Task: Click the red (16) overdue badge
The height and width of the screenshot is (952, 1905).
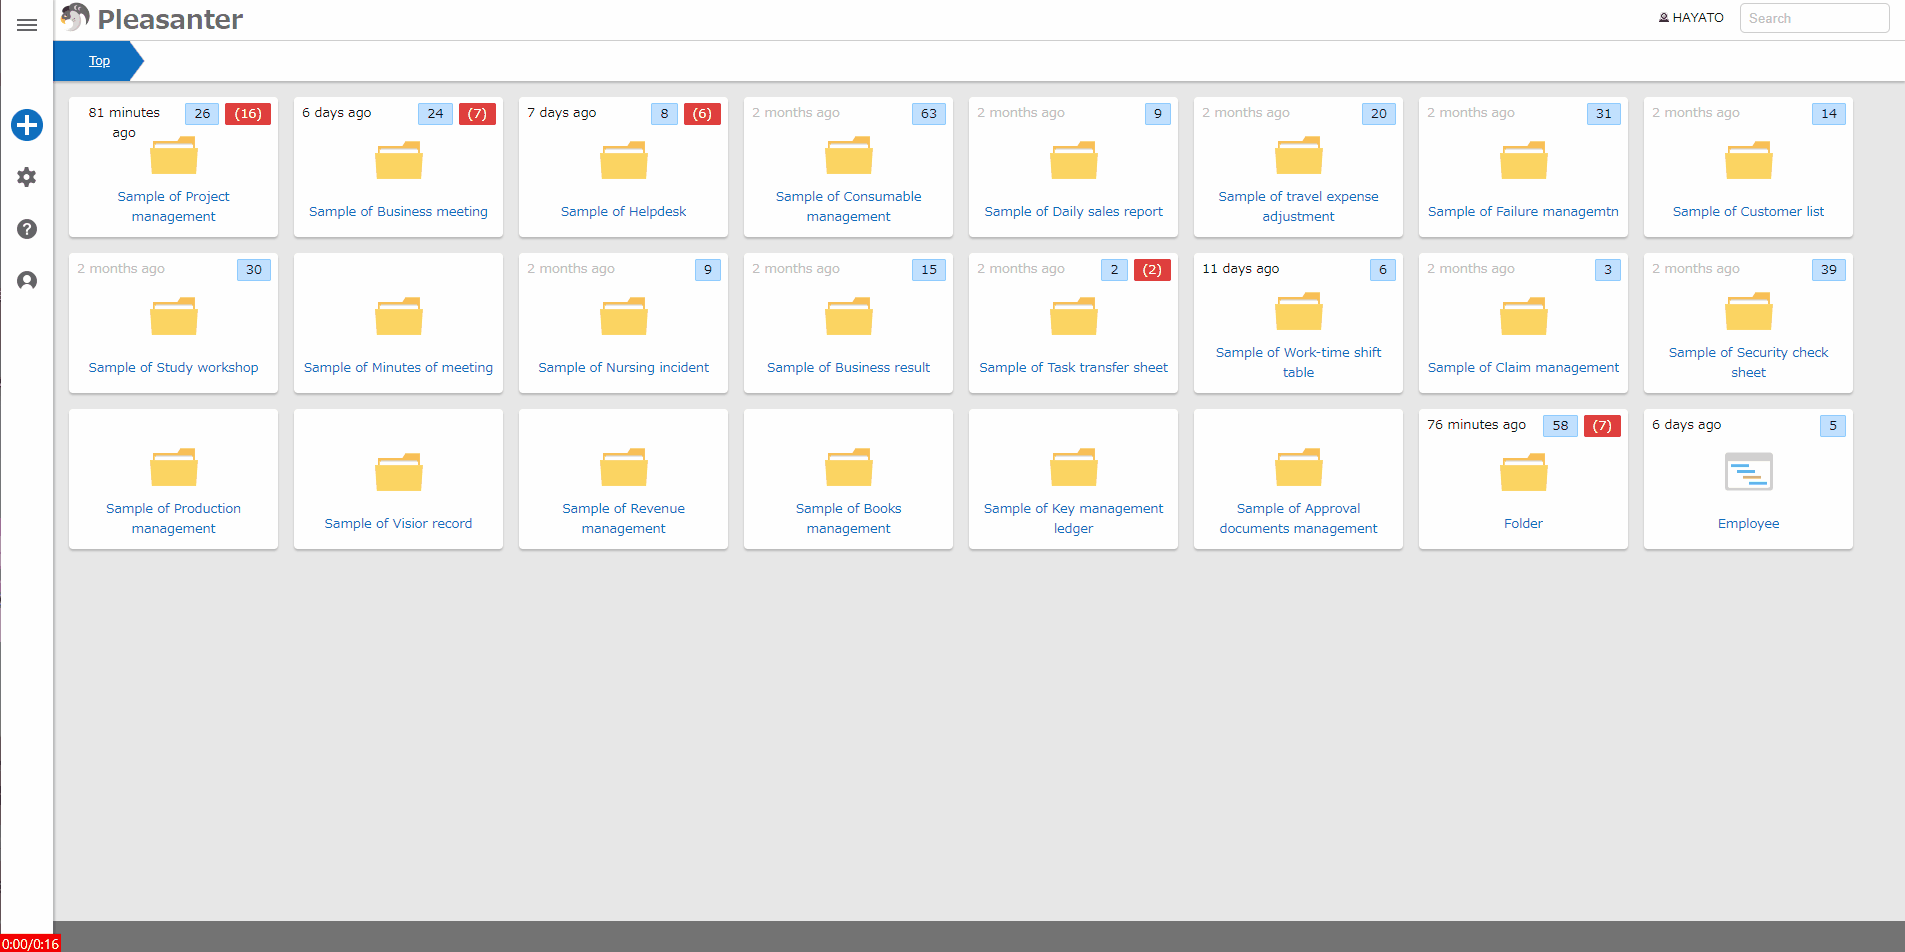Action: (248, 113)
